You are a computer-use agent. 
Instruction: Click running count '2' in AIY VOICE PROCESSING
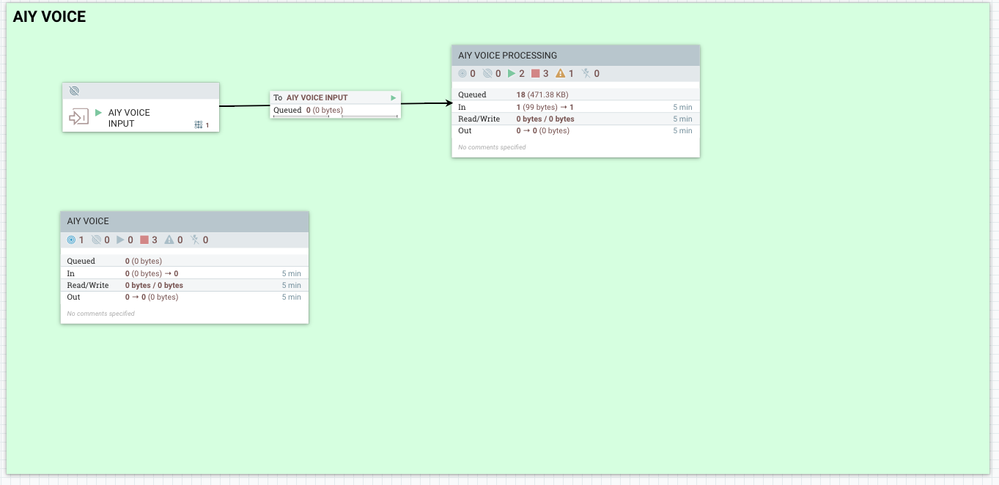(522, 74)
